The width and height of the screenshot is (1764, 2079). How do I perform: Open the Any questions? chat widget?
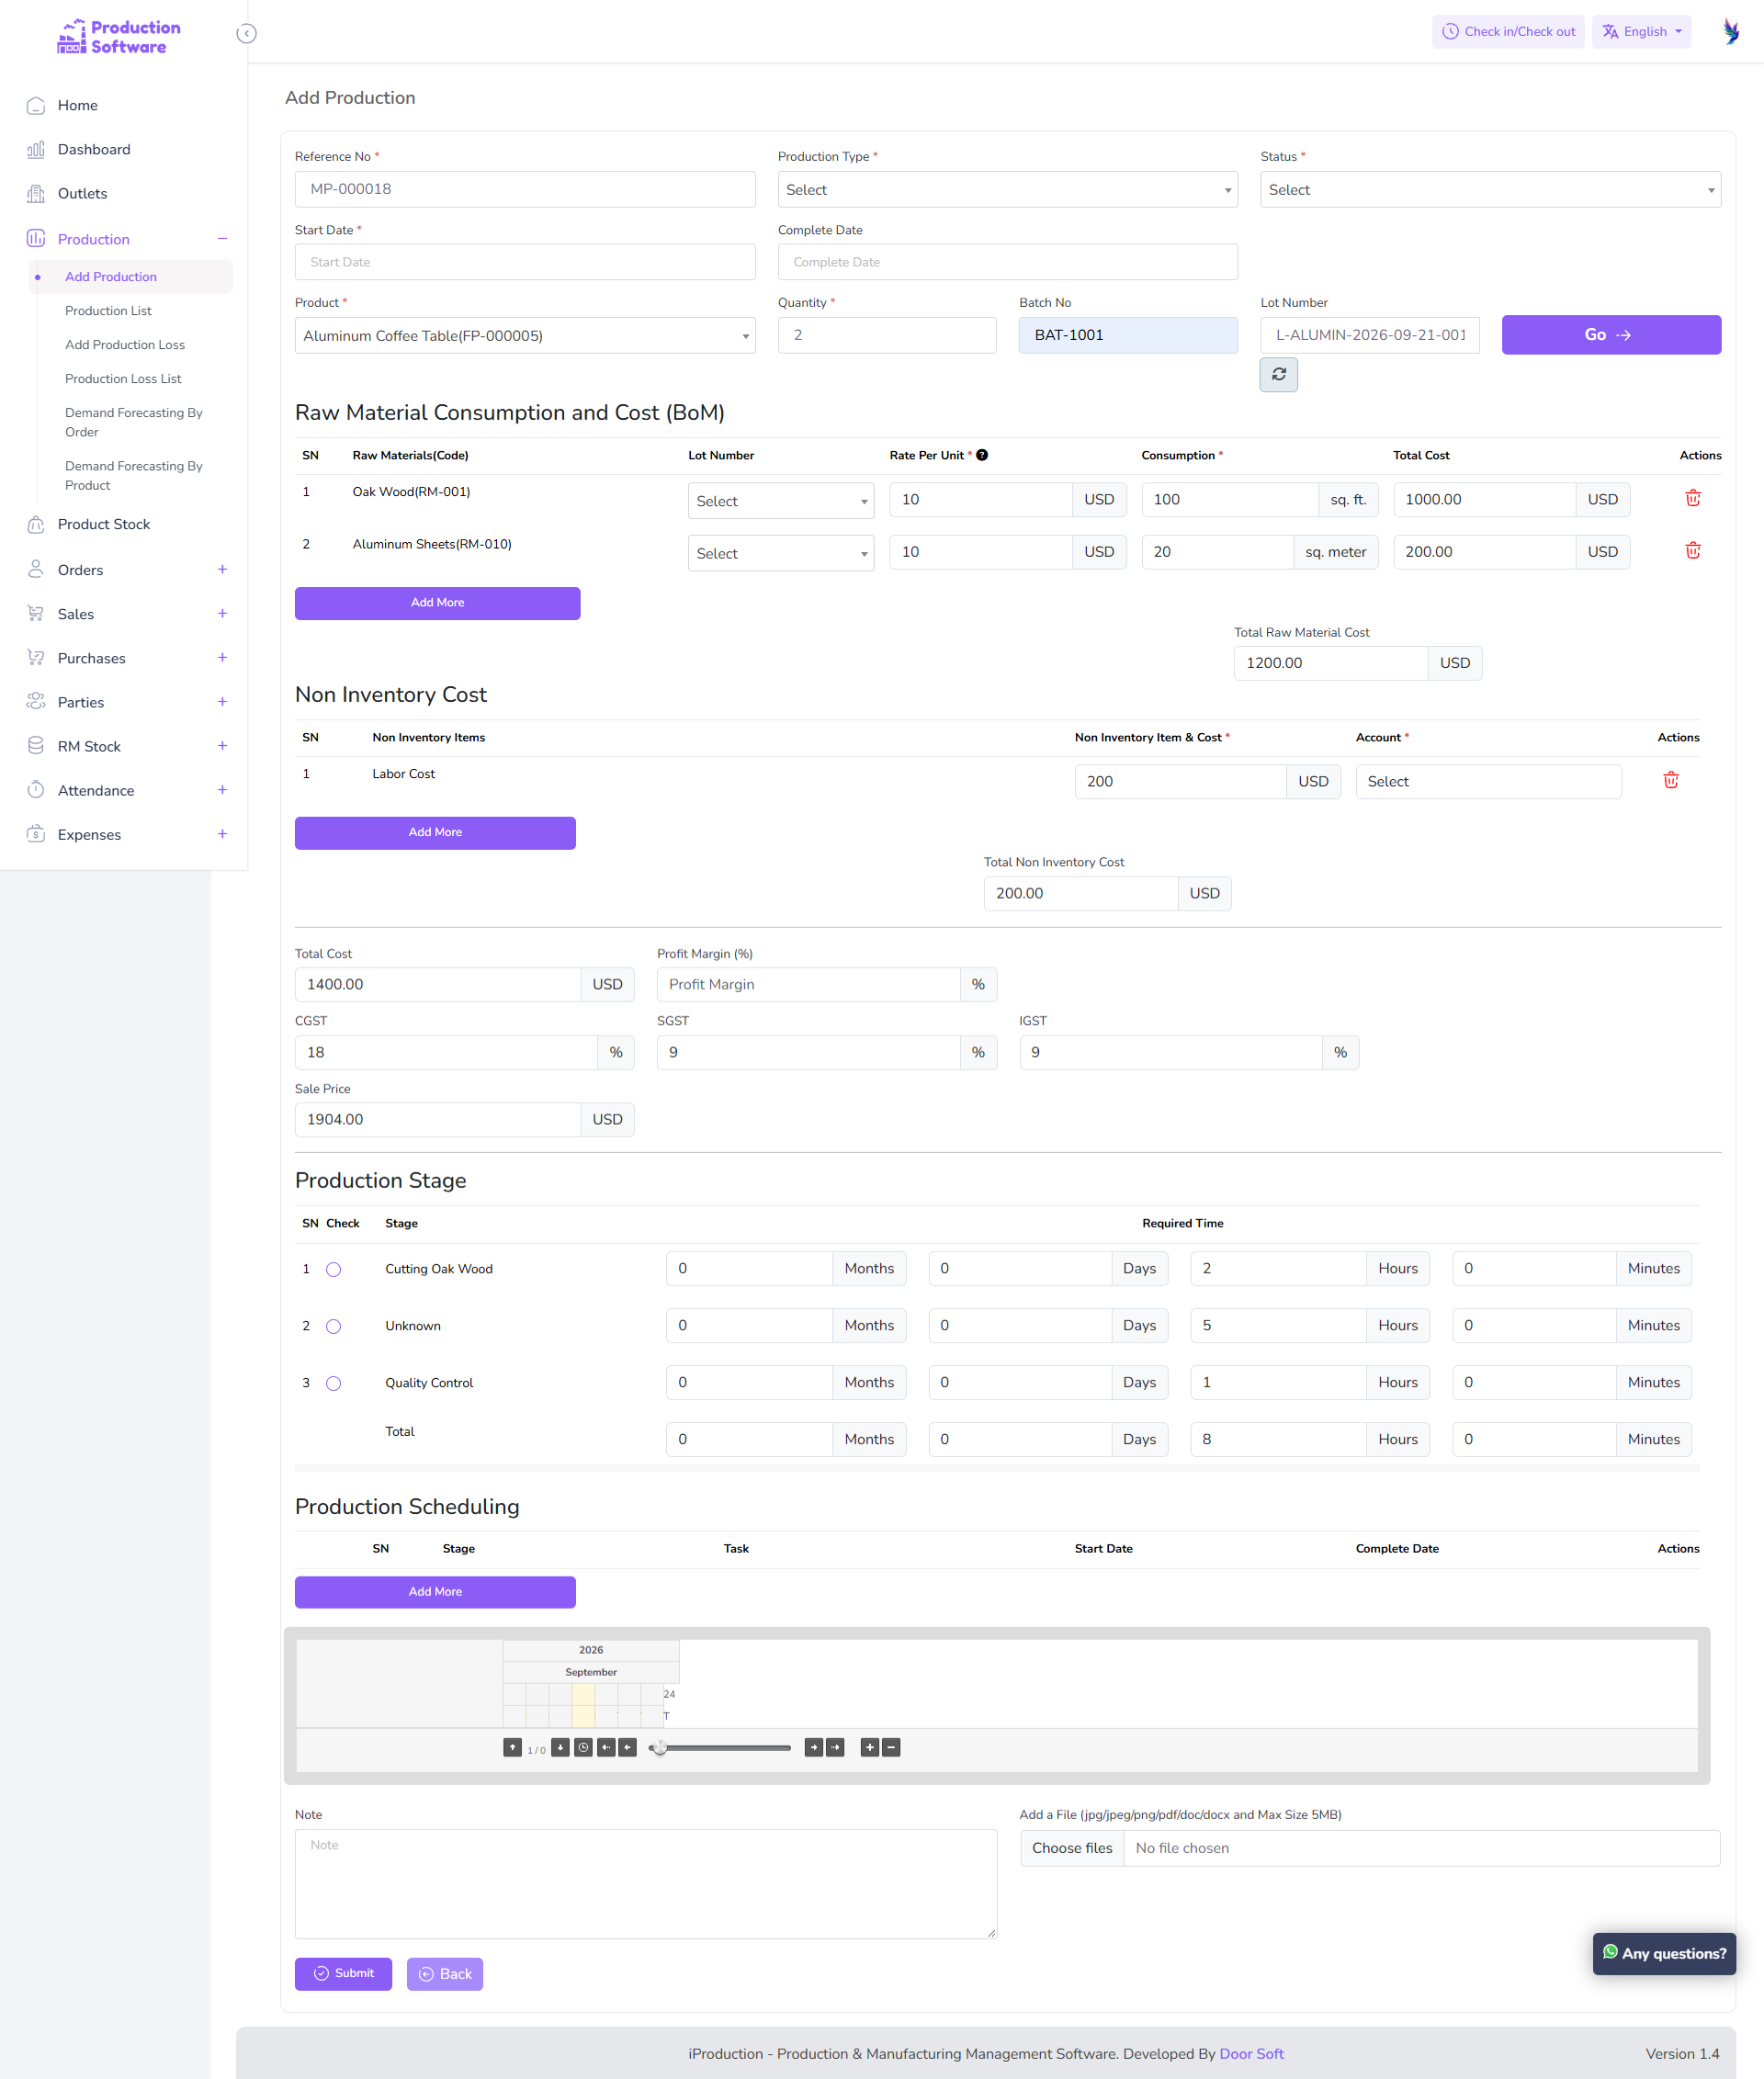[1664, 1953]
